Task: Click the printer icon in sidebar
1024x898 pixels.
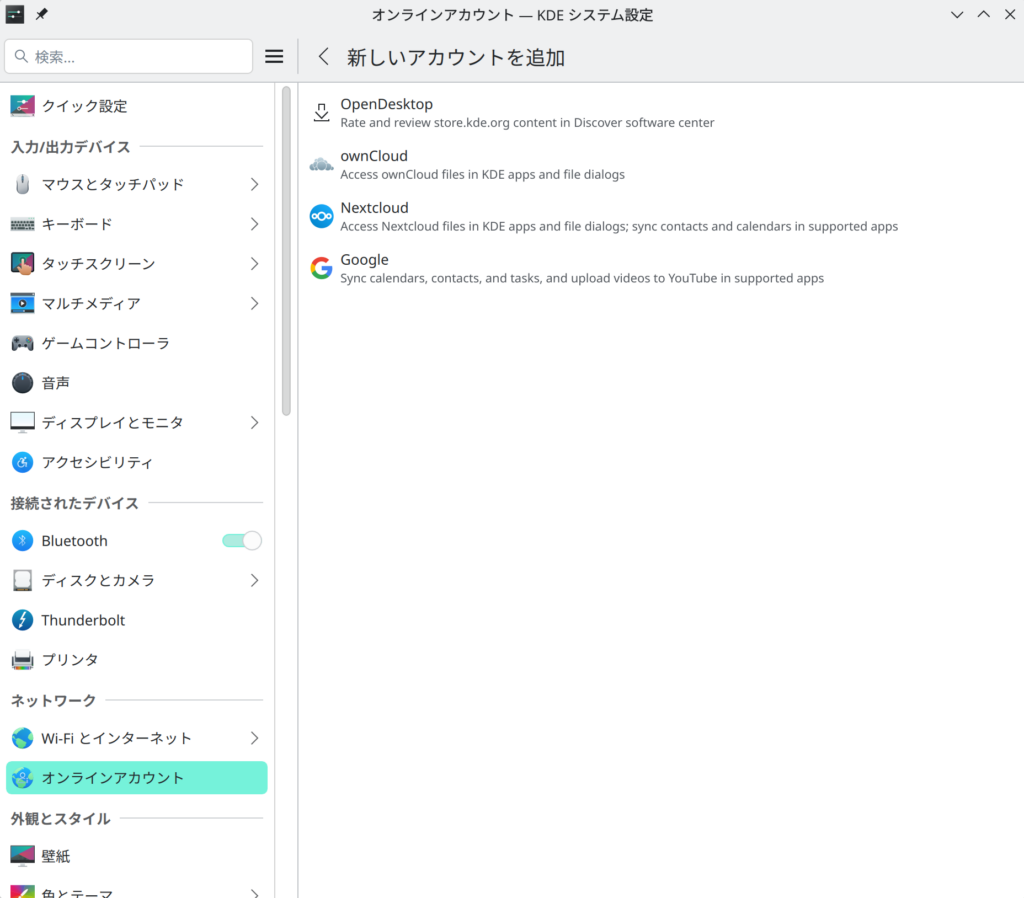Action: click(x=22, y=660)
